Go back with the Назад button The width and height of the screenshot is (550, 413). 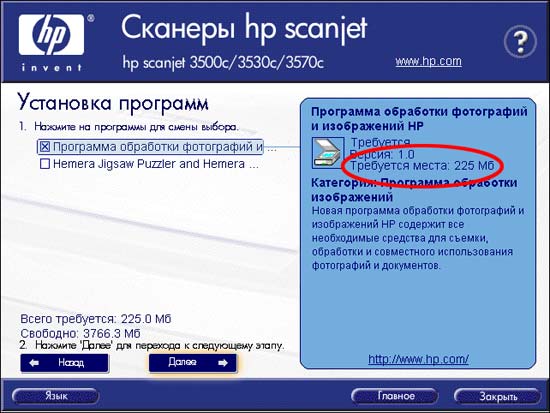65,362
